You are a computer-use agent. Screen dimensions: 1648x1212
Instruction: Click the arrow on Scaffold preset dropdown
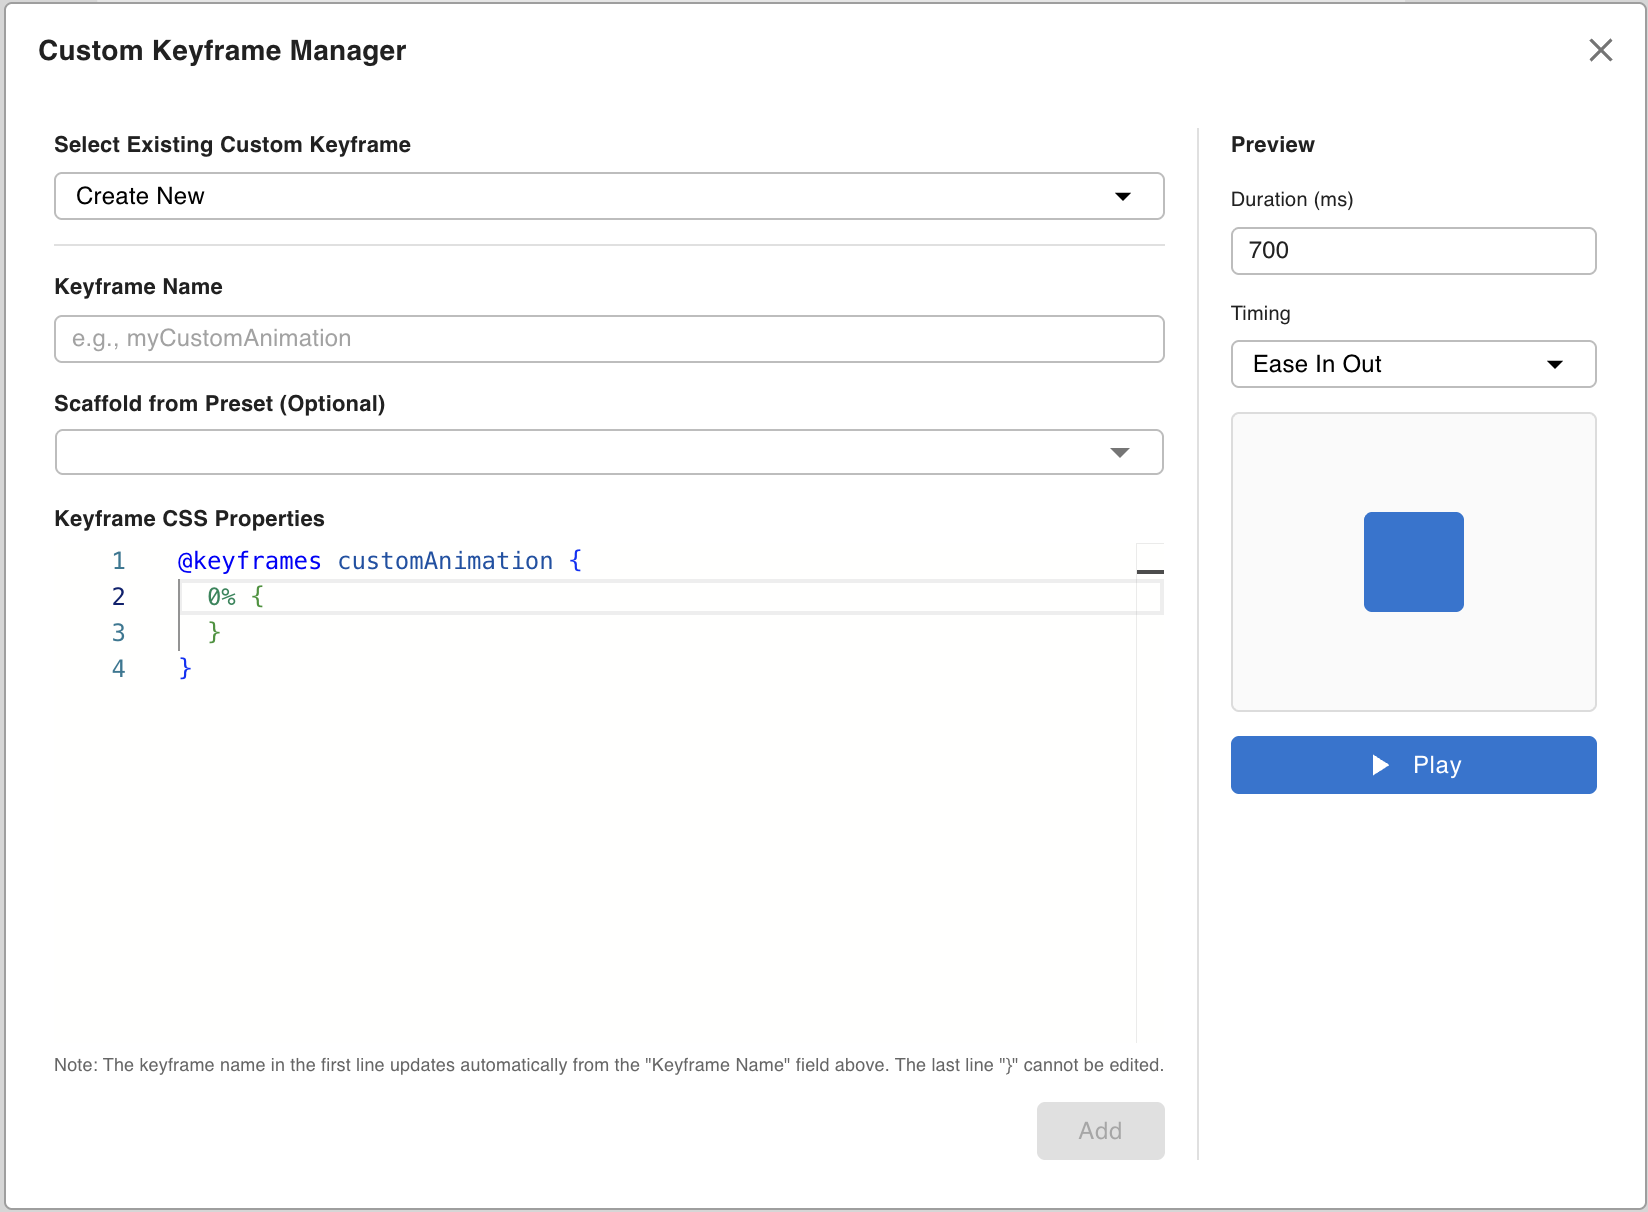click(x=1120, y=453)
